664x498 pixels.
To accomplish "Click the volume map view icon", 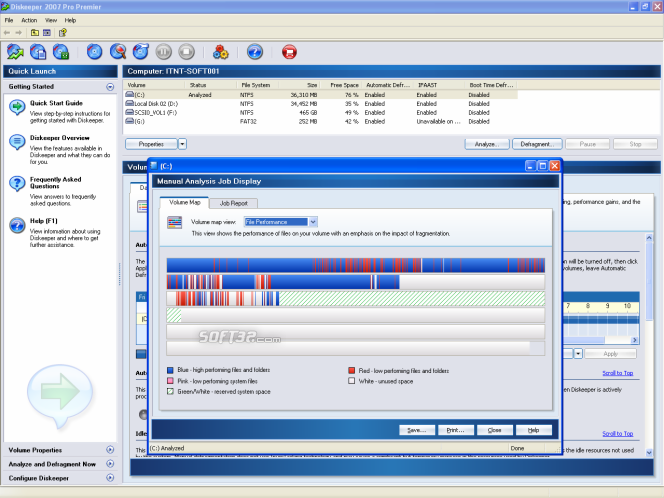I will tap(174, 222).
